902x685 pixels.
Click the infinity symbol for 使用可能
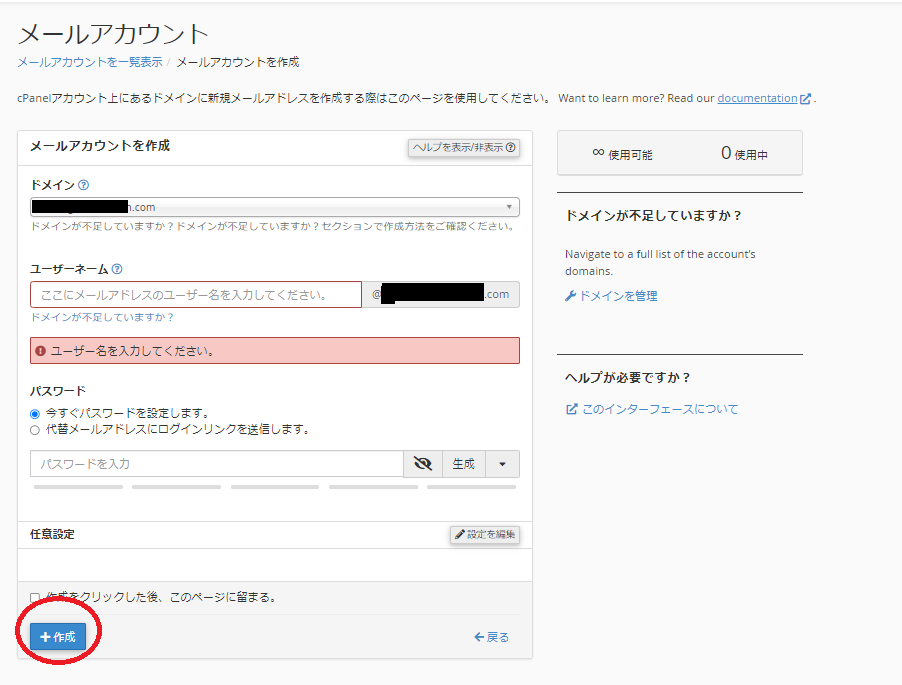pyautogui.click(x=598, y=153)
